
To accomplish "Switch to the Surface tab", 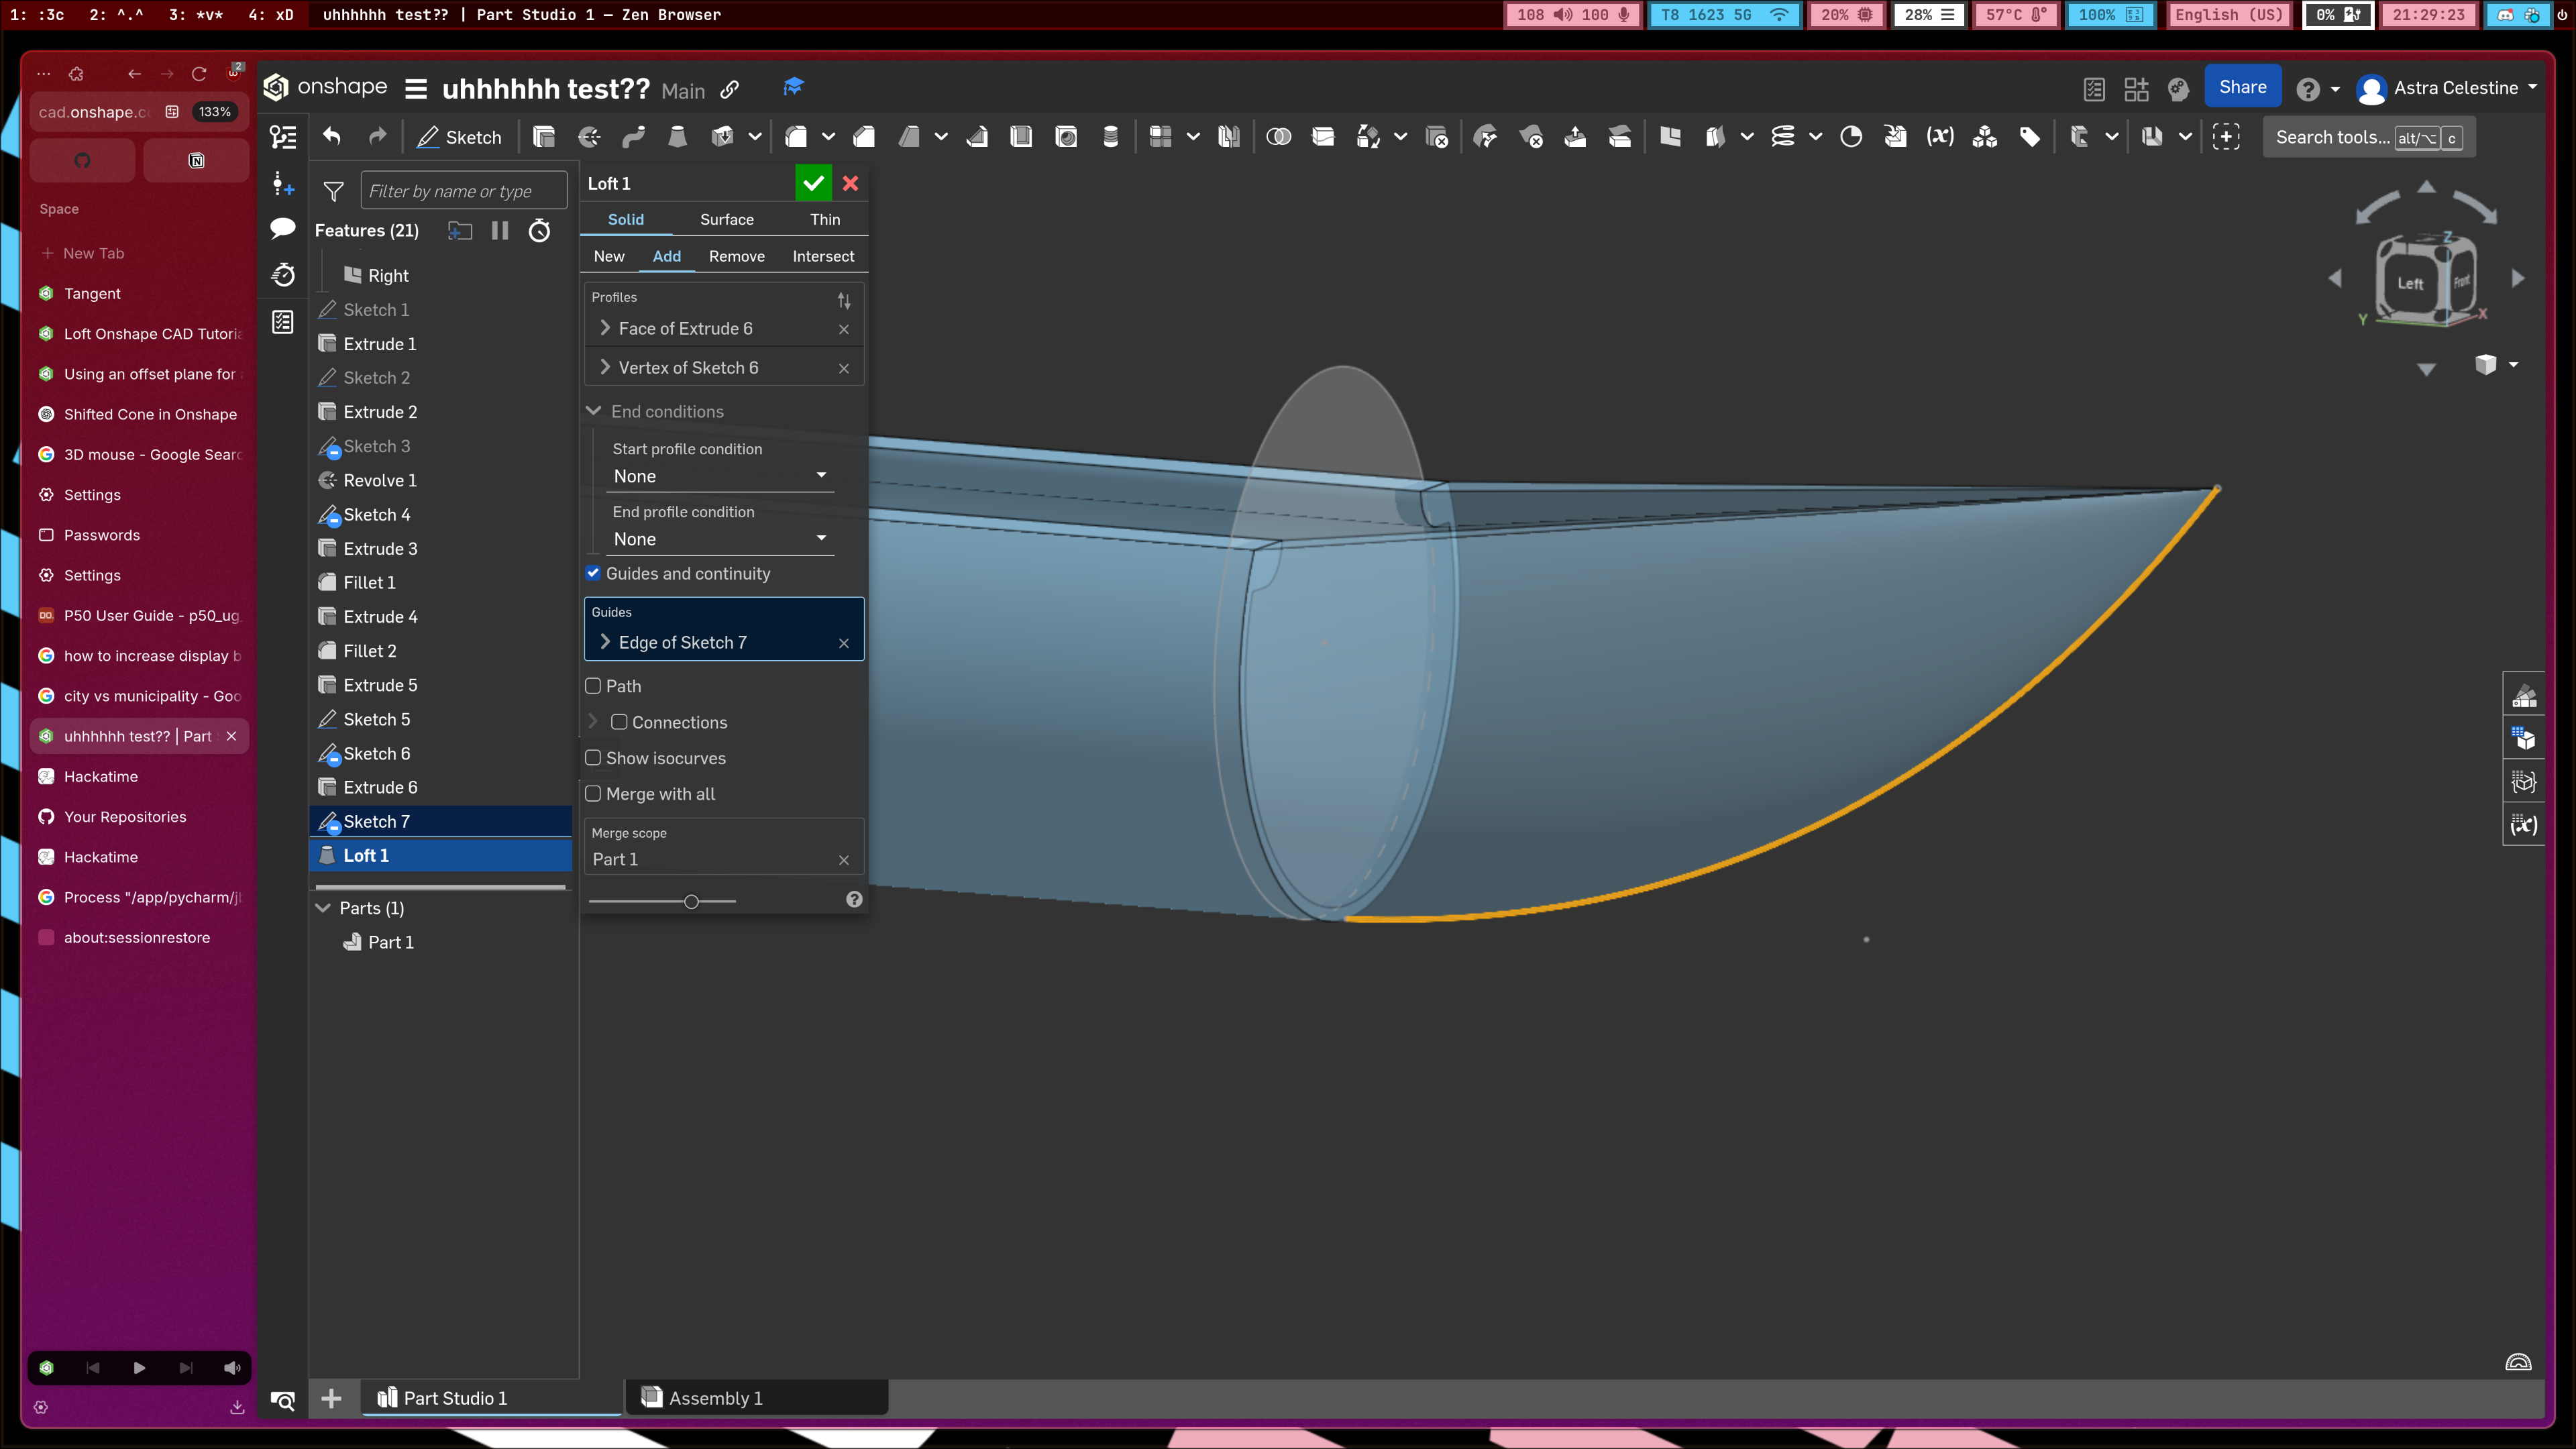I will 726,219.
